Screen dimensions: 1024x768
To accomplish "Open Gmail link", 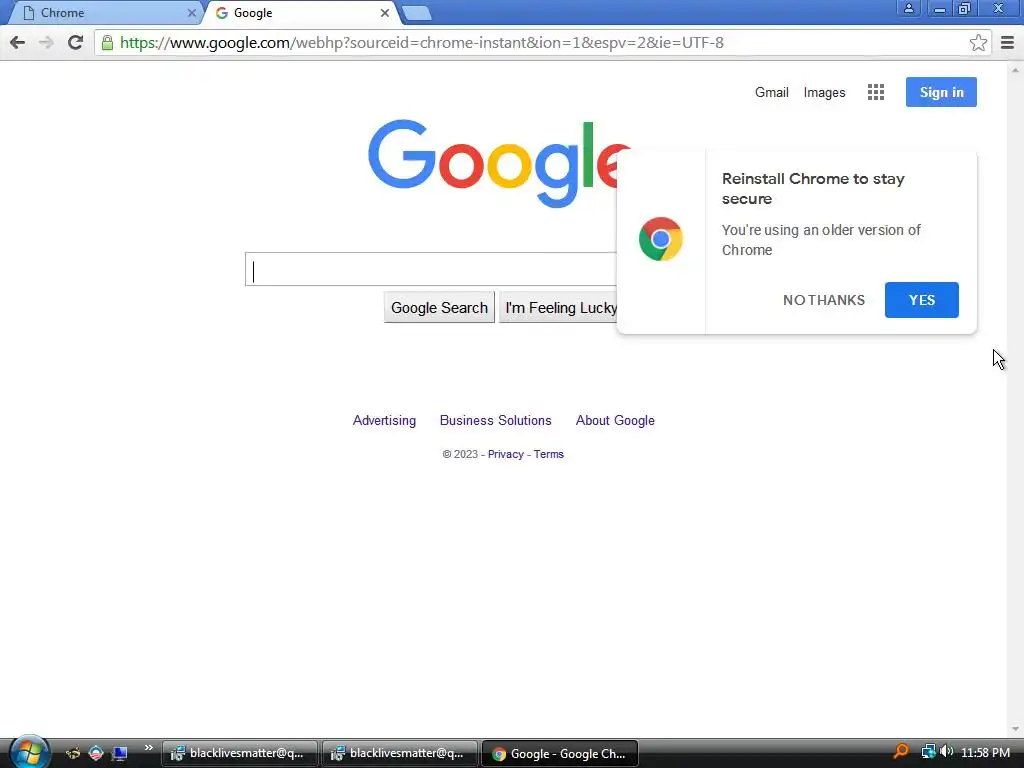I will tap(771, 92).
